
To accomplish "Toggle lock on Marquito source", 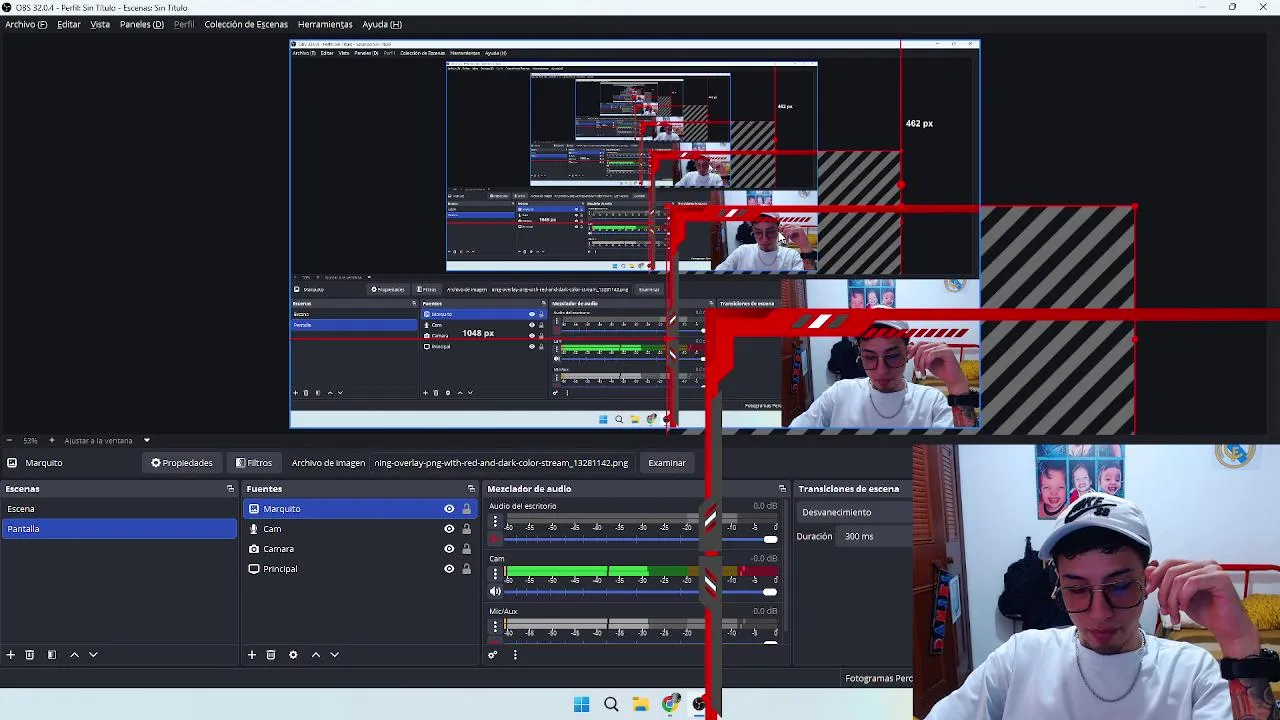I will pos(466,509).
